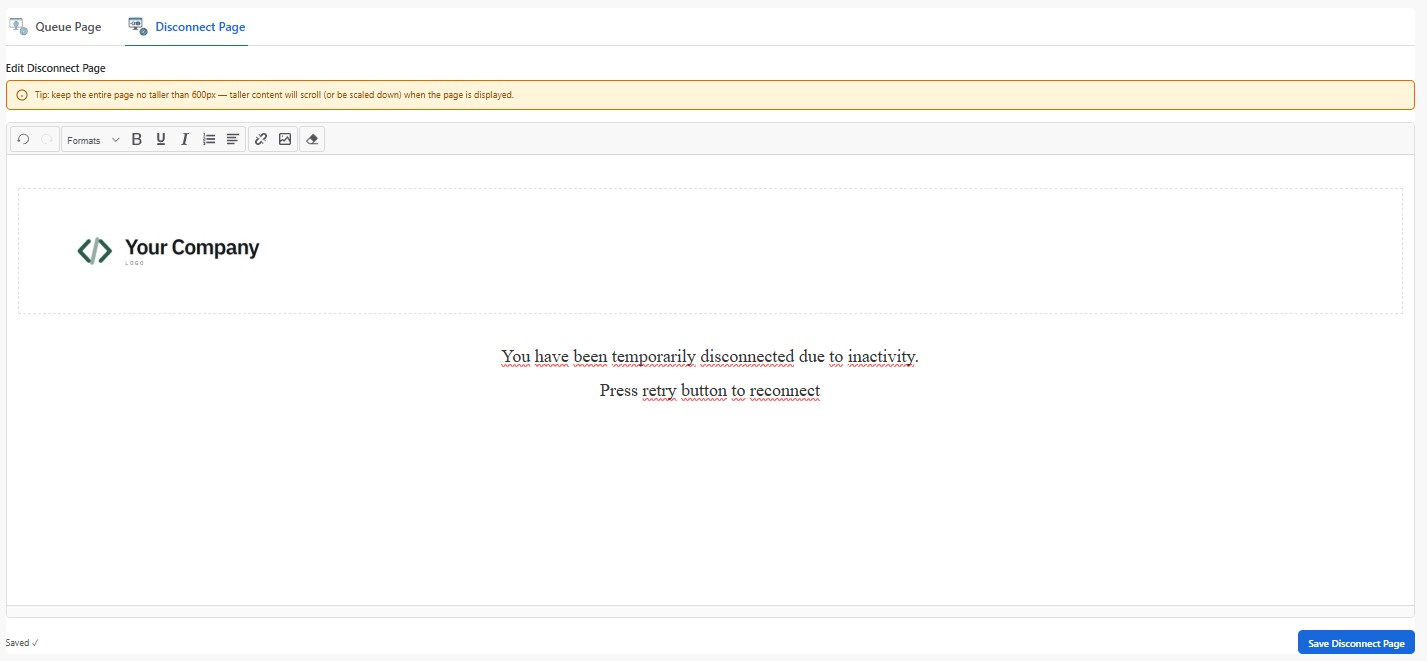The image size is (1427, 661).
Task: Select the Disconnect Page tab
Action: 187,27
